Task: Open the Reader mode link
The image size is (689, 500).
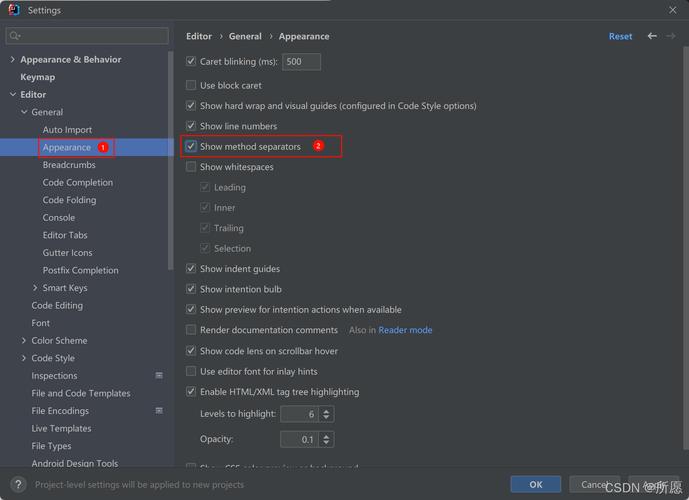Action: coord(405,330)
